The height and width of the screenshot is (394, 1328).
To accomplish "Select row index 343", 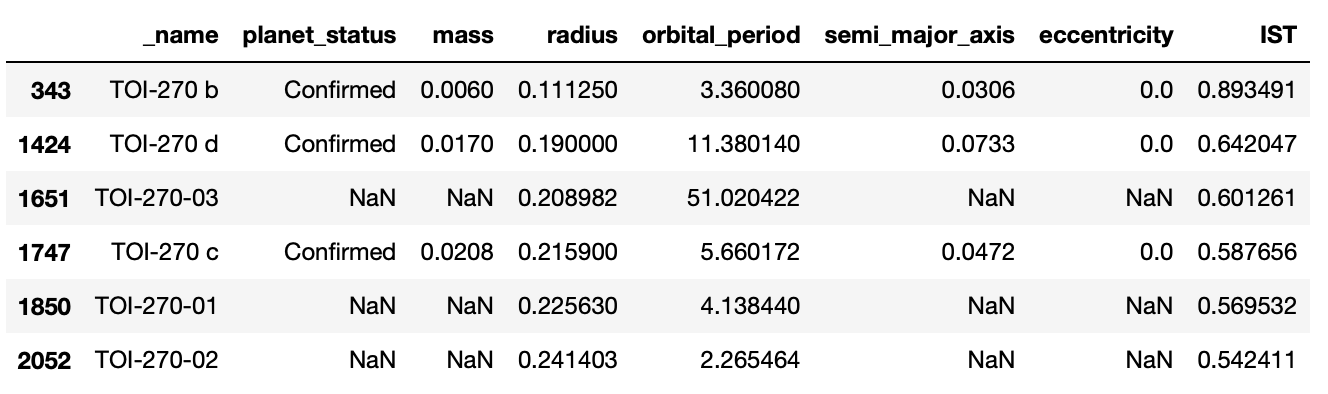I will pos(51,90).
